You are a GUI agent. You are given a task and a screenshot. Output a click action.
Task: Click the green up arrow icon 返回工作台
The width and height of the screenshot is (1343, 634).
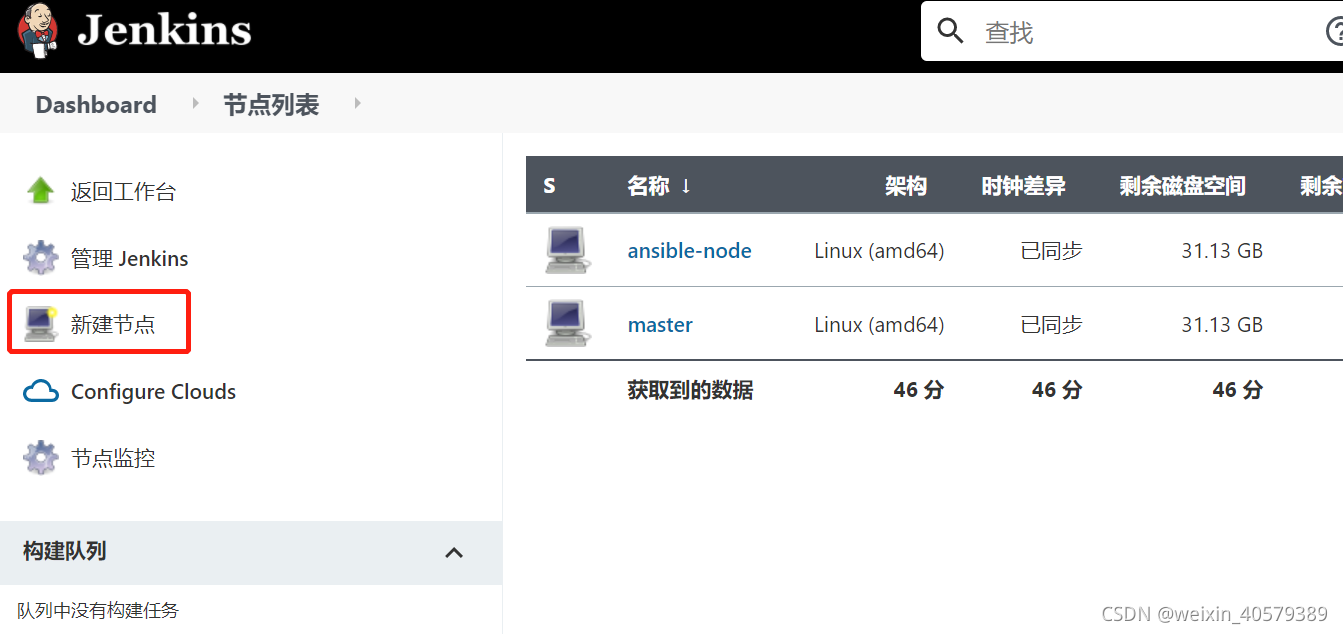click(x=40, y=191)
